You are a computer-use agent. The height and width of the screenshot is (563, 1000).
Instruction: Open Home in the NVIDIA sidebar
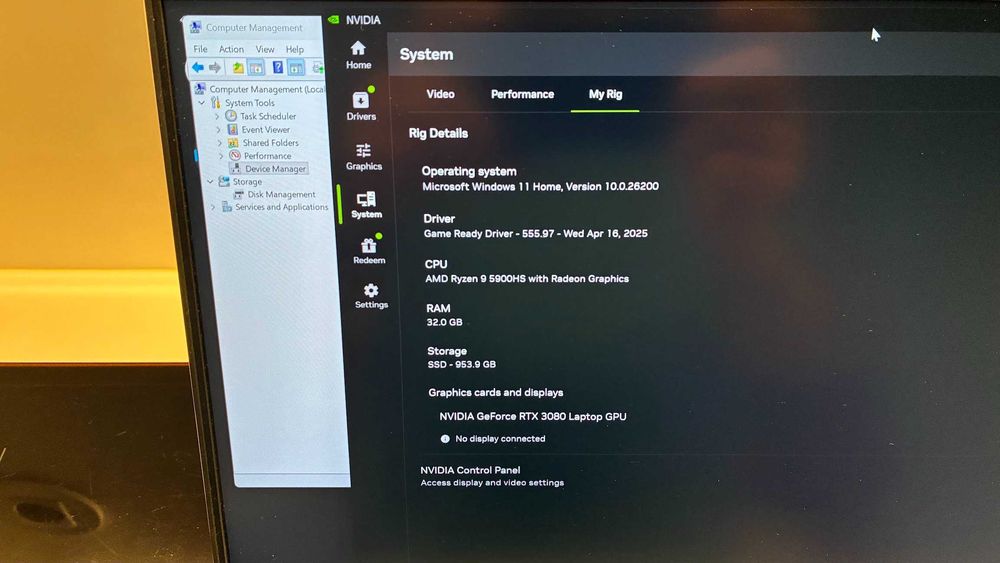pyautogui.click(x=358, y=55)
